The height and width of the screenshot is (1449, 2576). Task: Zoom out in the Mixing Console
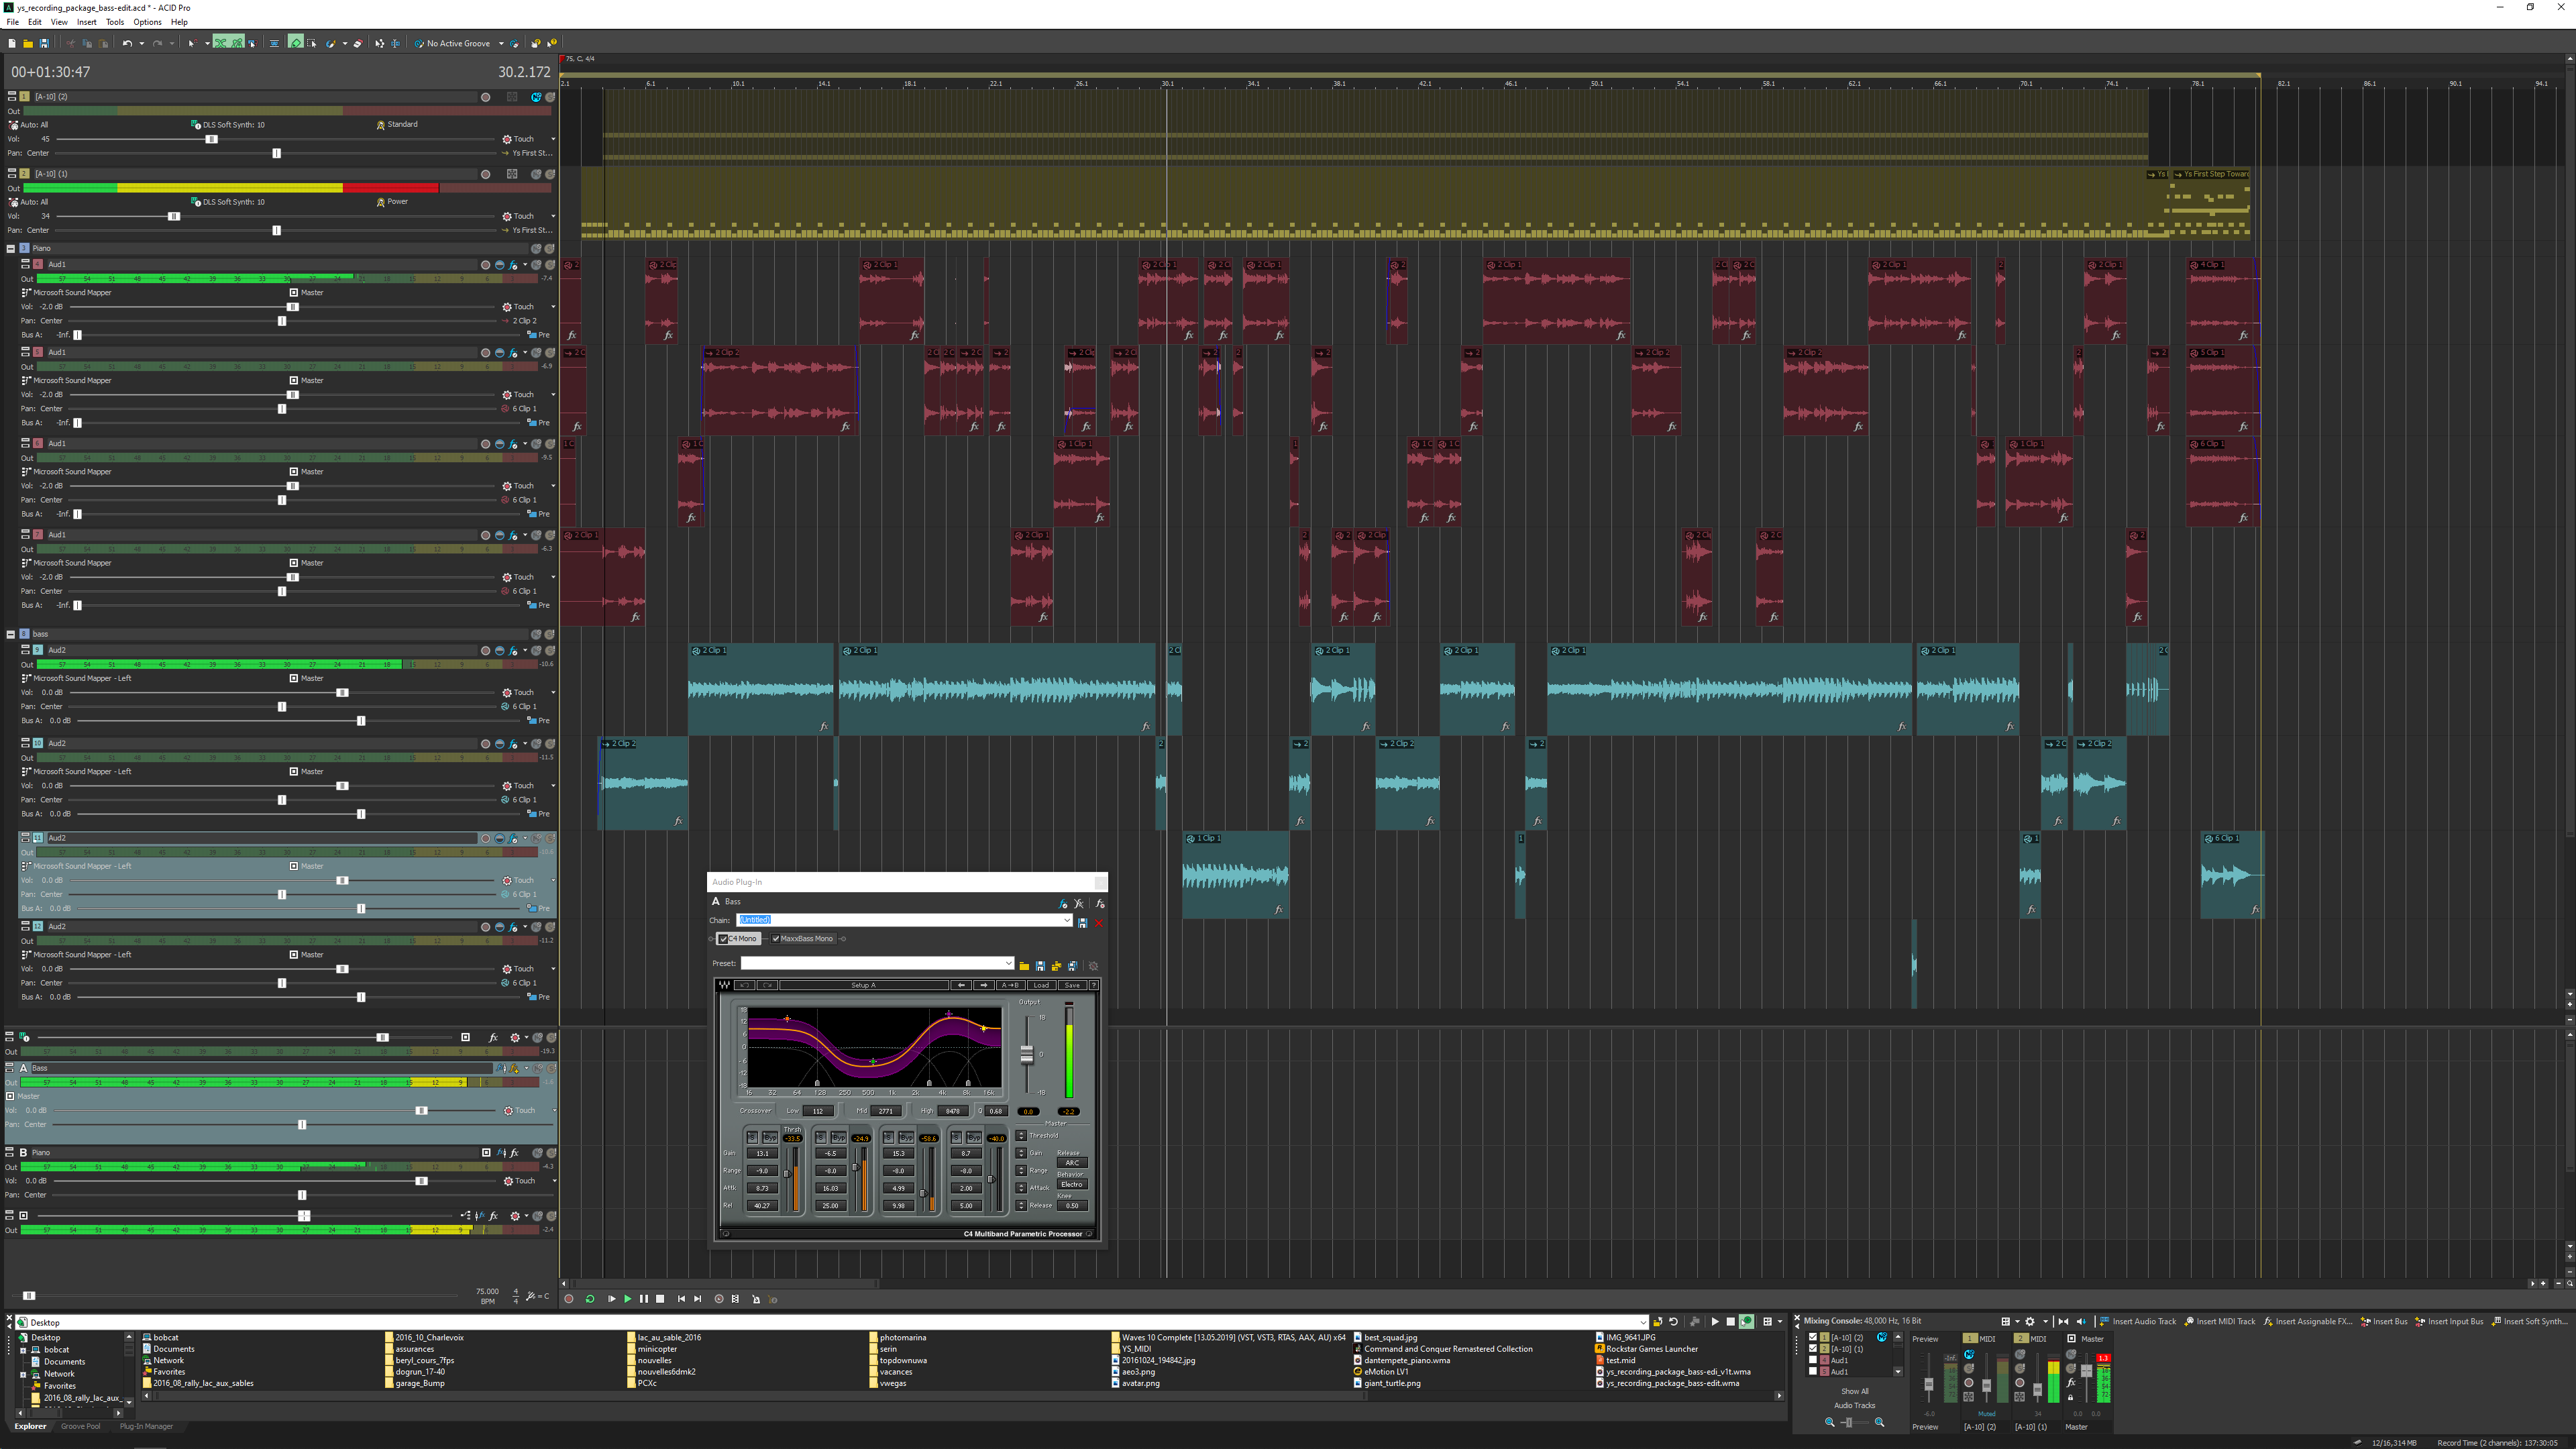click(x=1830, y=1422)
